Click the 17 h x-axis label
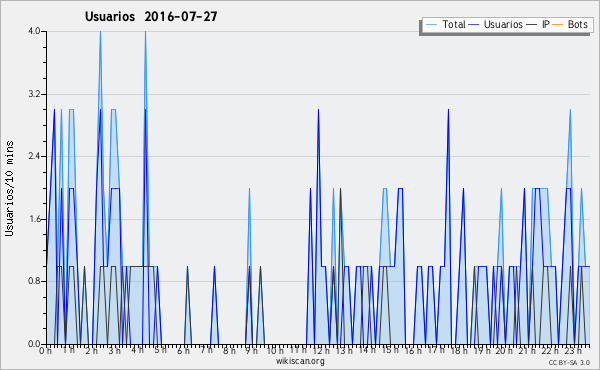600x370 pixels. 436,350
